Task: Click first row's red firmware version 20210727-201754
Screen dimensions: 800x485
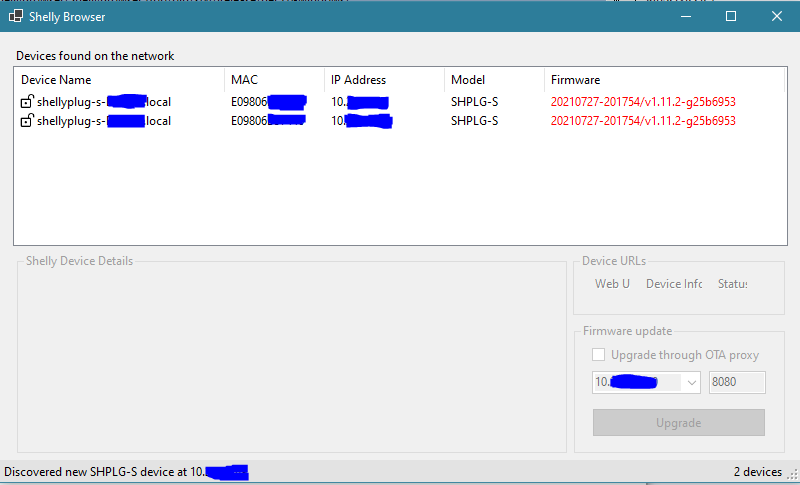Action: tap(643, 101)
